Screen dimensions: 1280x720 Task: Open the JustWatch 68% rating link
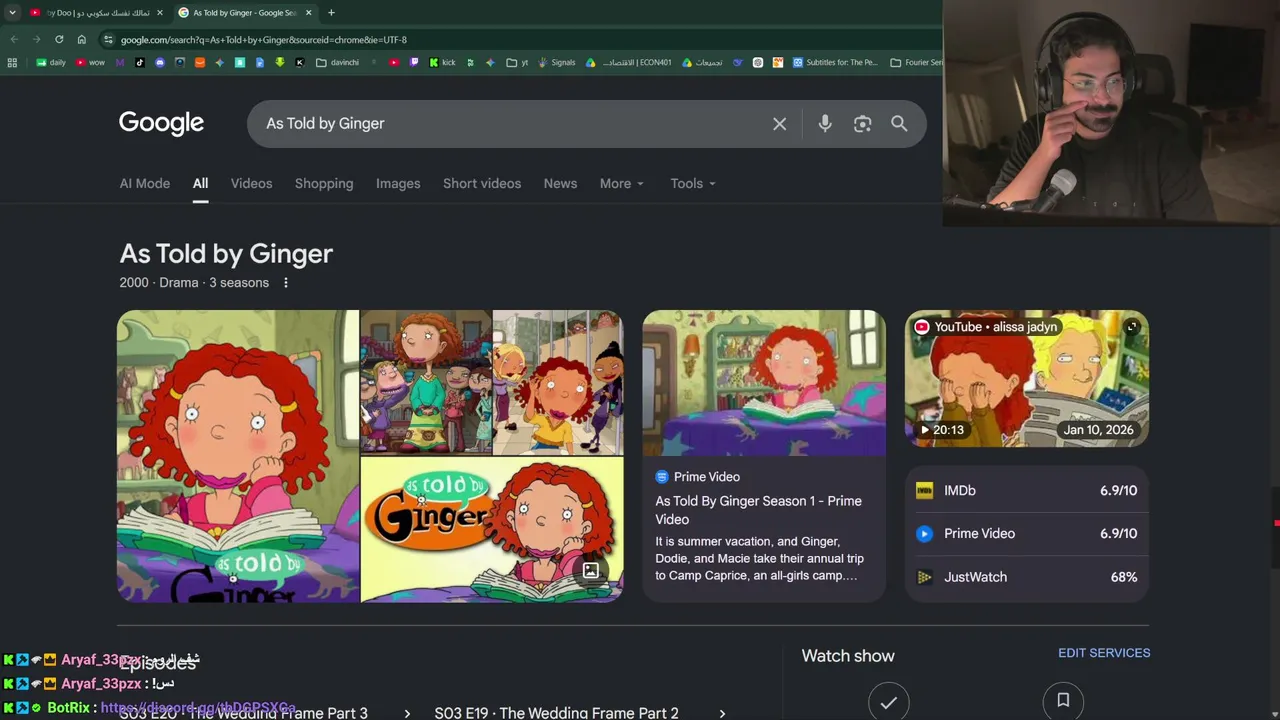[1027, 577]
